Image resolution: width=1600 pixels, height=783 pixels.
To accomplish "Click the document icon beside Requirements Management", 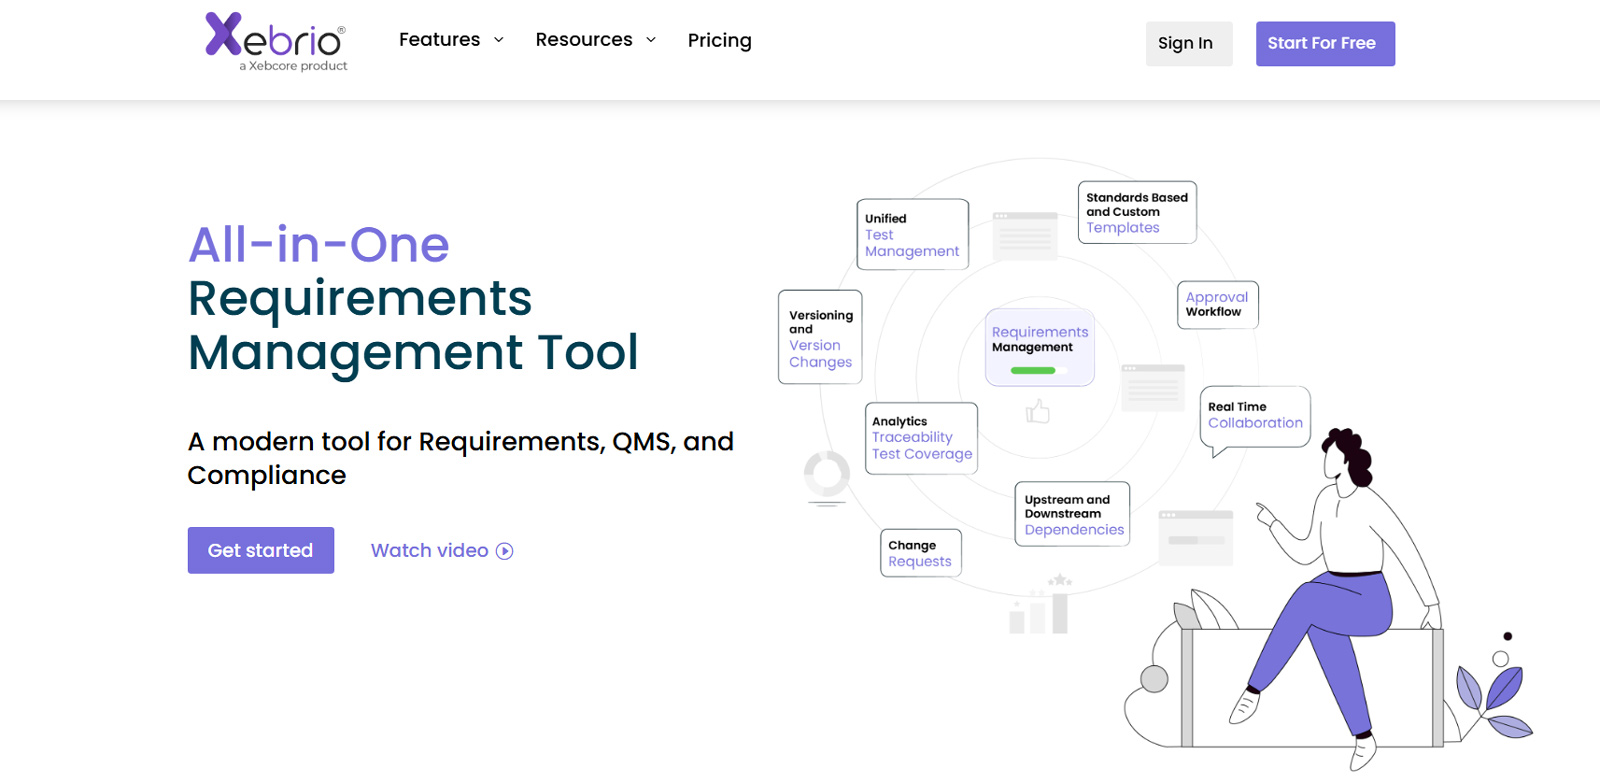I will pyautogui.click(x=1153, y=388).
